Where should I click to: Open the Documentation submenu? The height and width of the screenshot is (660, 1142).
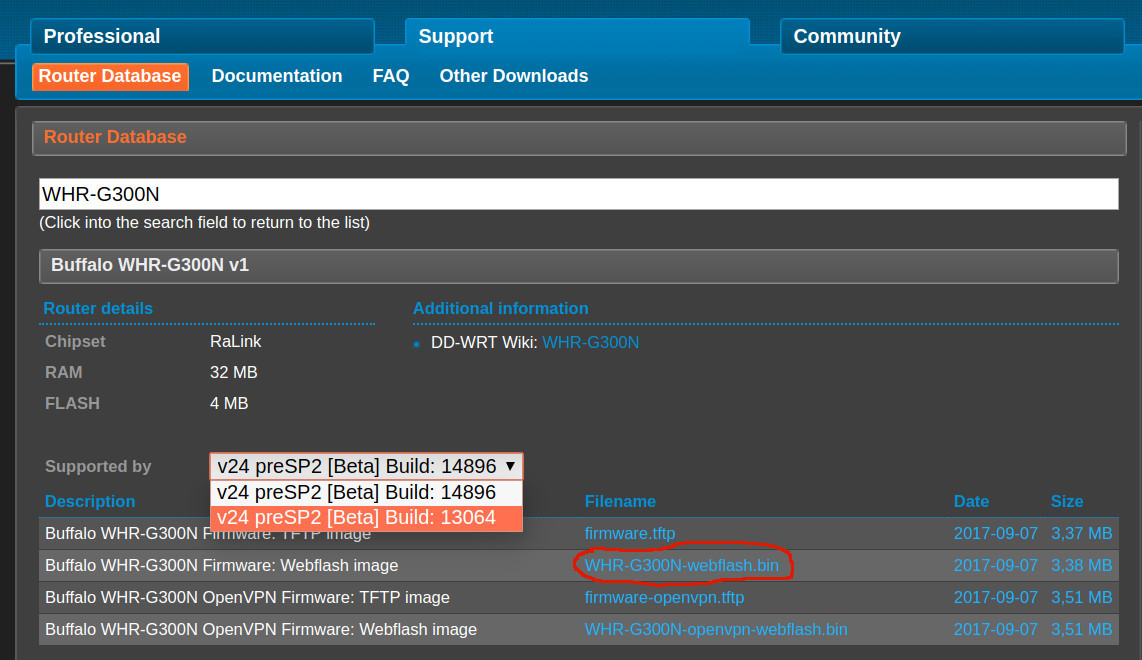point(277,76)
